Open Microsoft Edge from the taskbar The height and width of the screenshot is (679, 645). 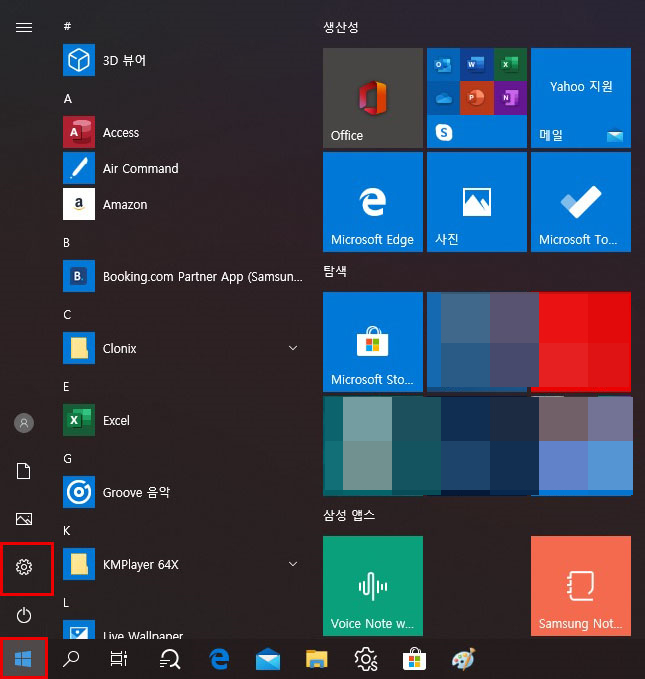pyautogui.click(x=219, y=659)
